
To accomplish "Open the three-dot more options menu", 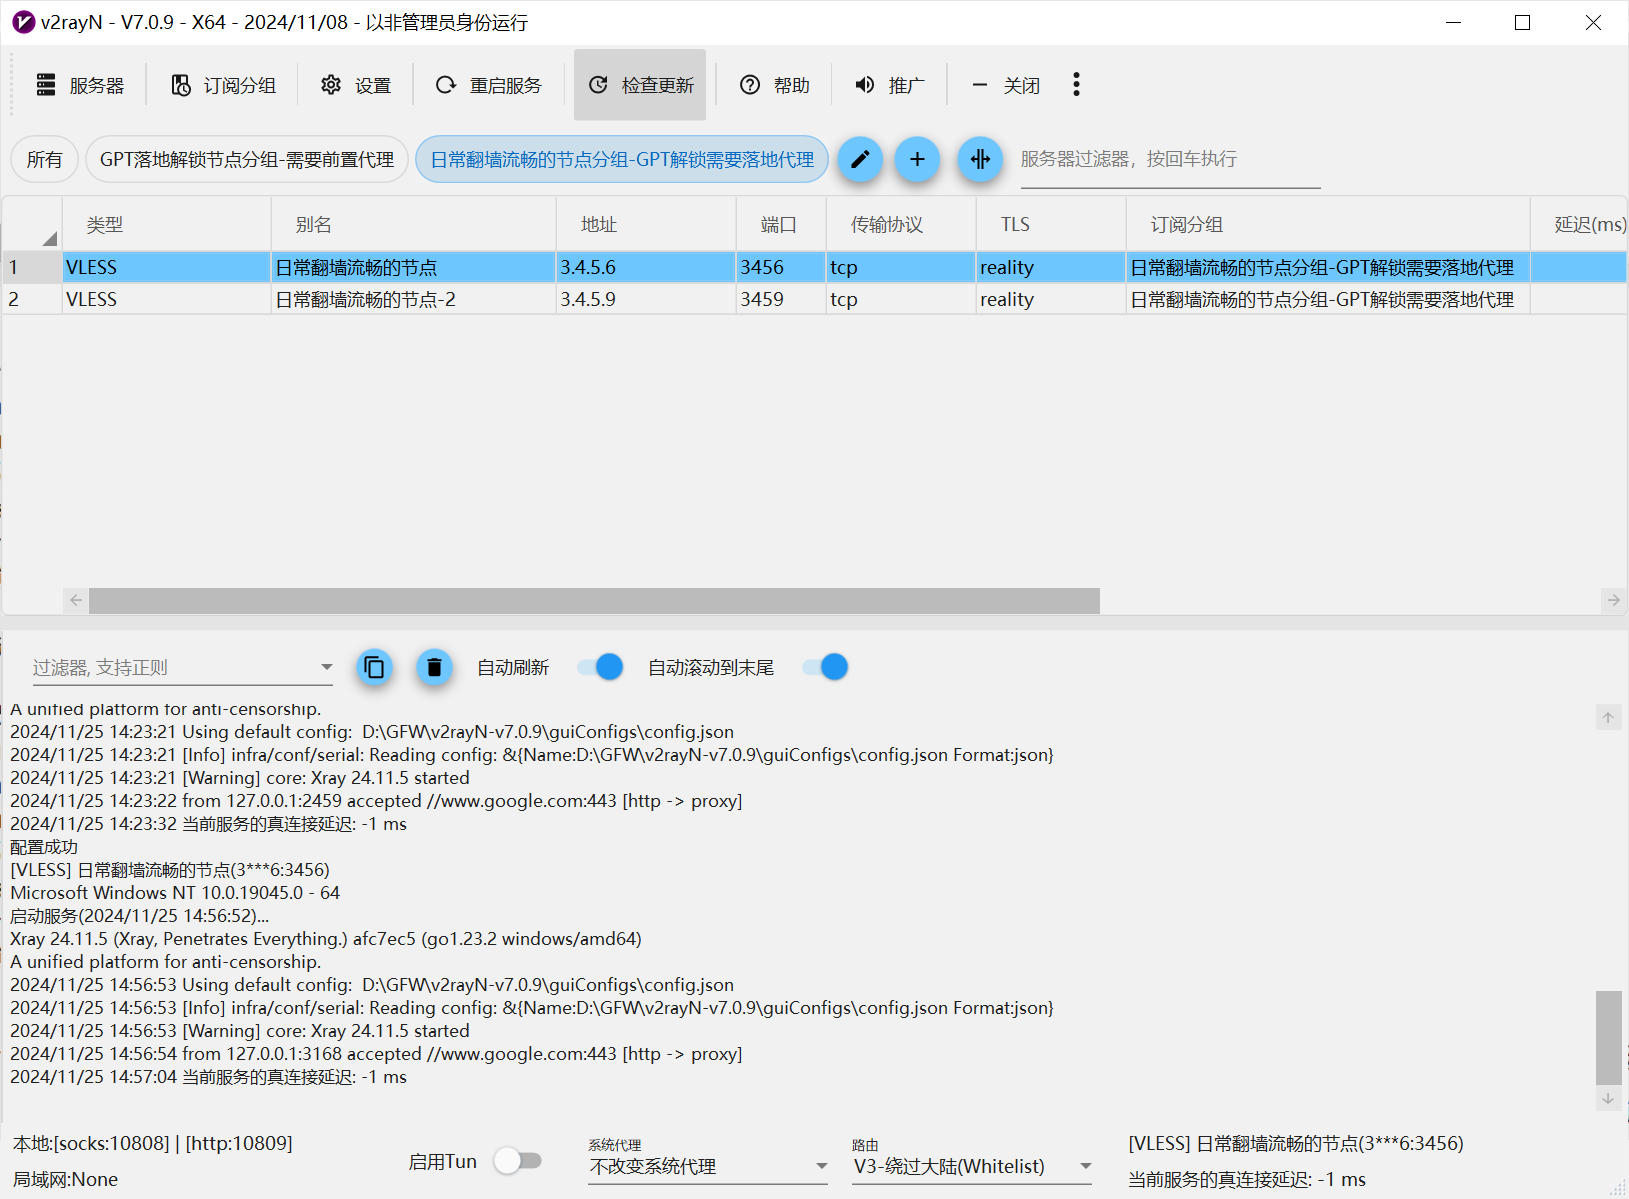I will tap(1076, 85).
